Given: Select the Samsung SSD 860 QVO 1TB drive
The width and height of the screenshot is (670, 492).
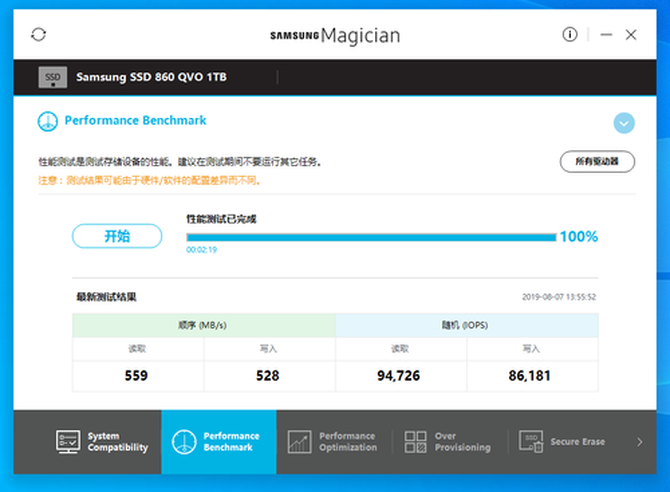Looking at the screenshot, I should (x=150, y=77).
